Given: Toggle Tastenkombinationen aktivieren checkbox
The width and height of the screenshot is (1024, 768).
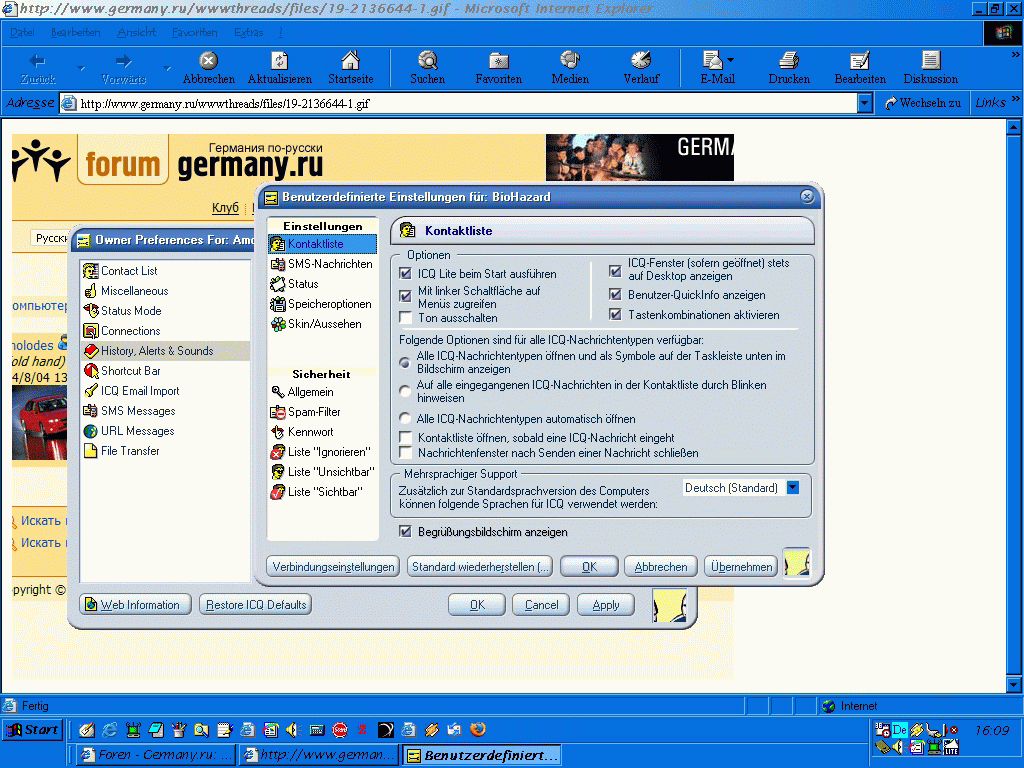Looking at the screenshot, I should (x=615, y=314).
